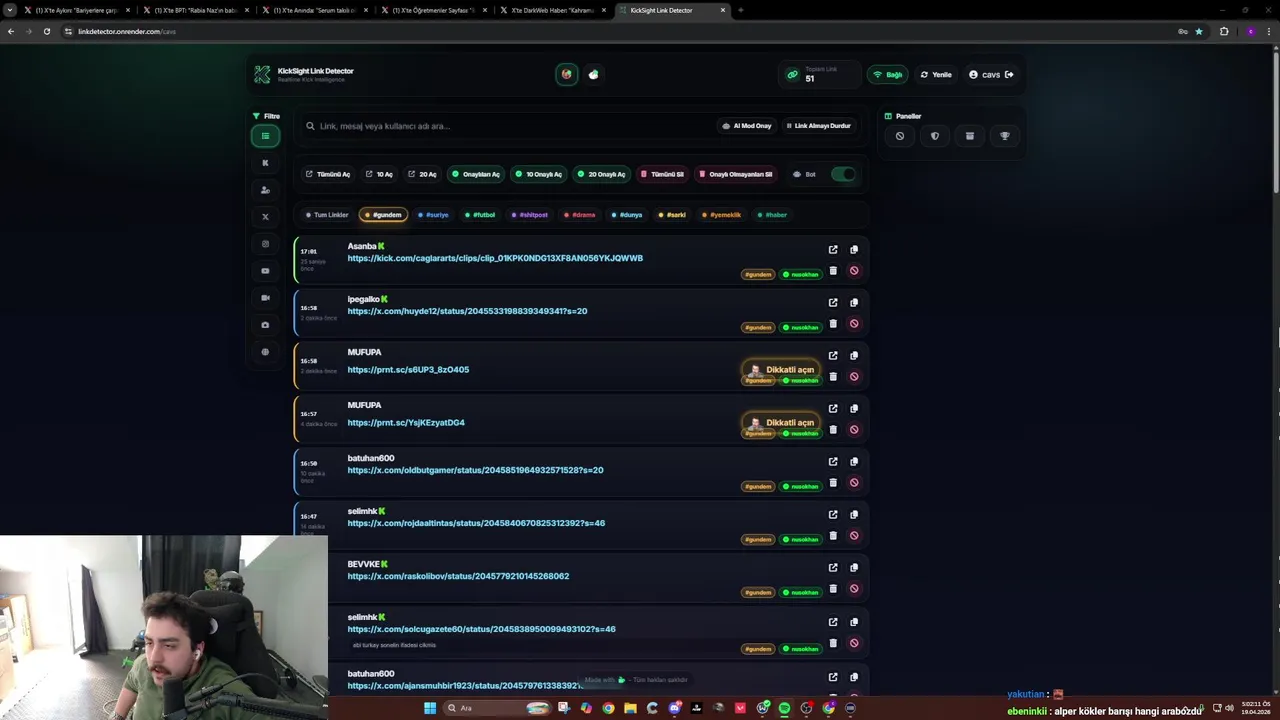The width and height of the screenshot is (1280, 720).
Task: Stop link intake with Link Almayı Durdur
Action: [818, 126]
